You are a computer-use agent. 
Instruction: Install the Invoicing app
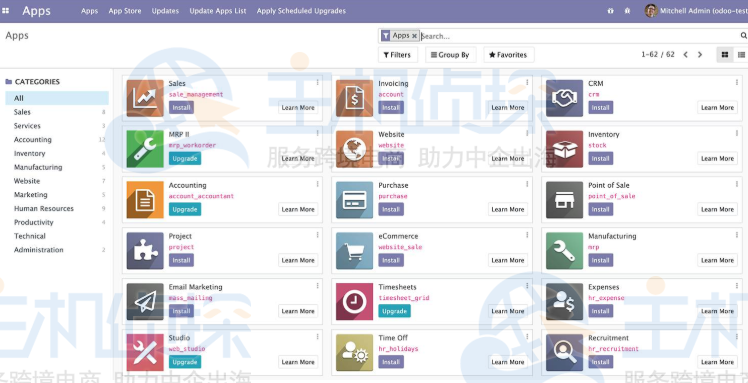pos(391,107)
